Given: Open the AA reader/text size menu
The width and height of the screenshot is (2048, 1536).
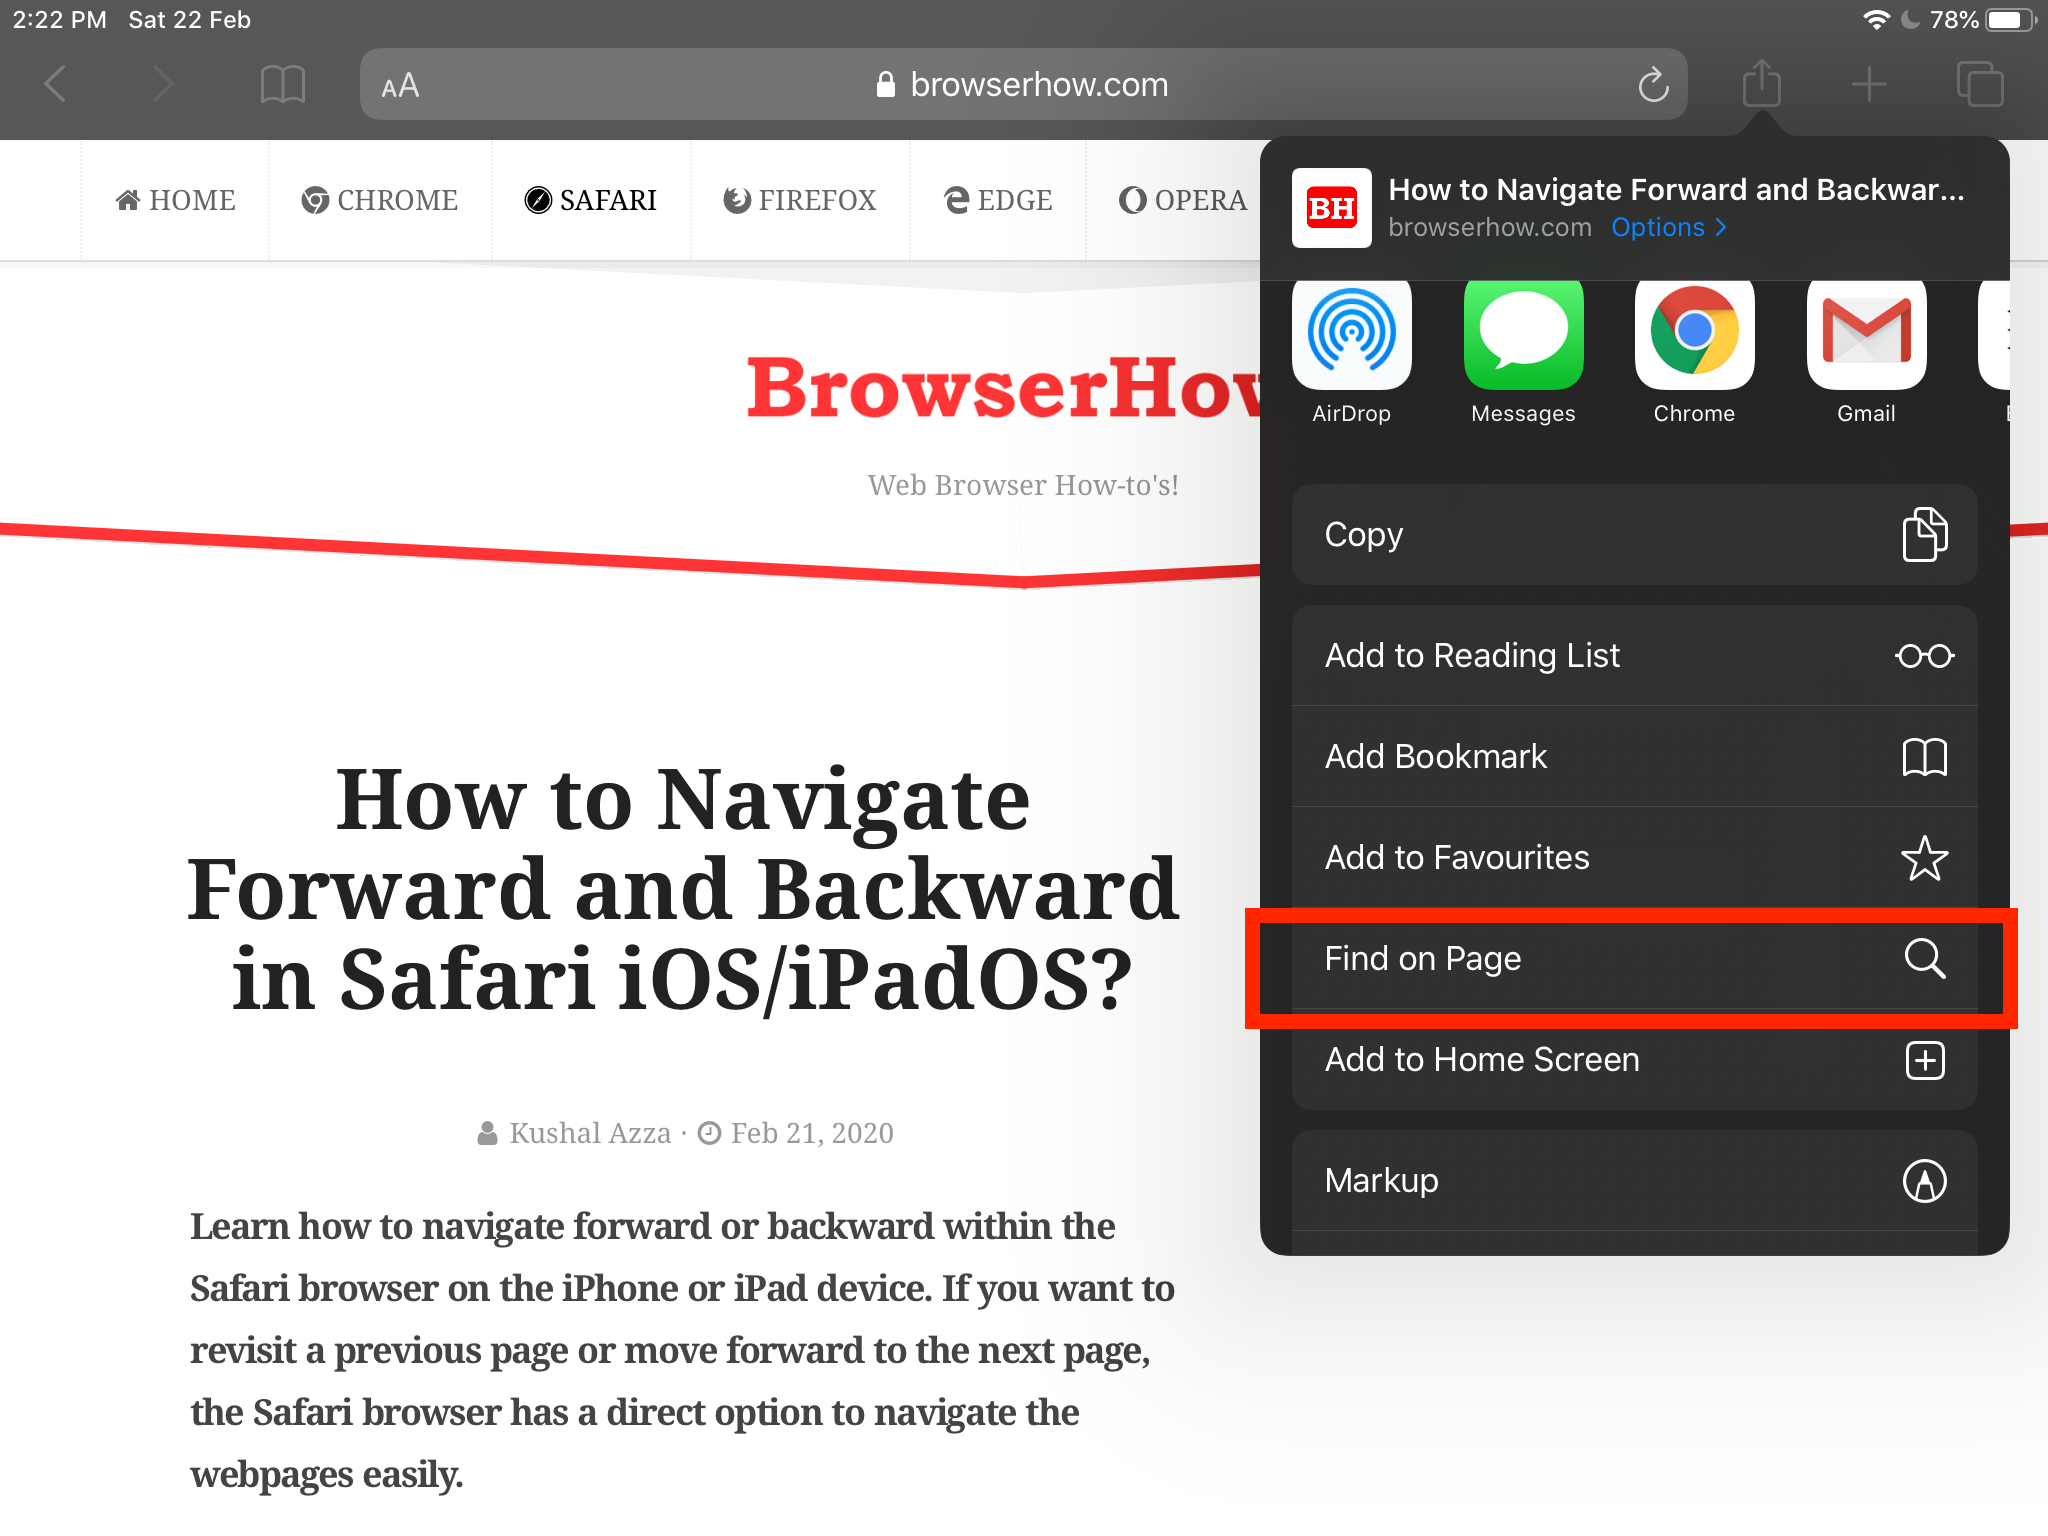Looking at the screenshot, I should [x=400, y=86].
